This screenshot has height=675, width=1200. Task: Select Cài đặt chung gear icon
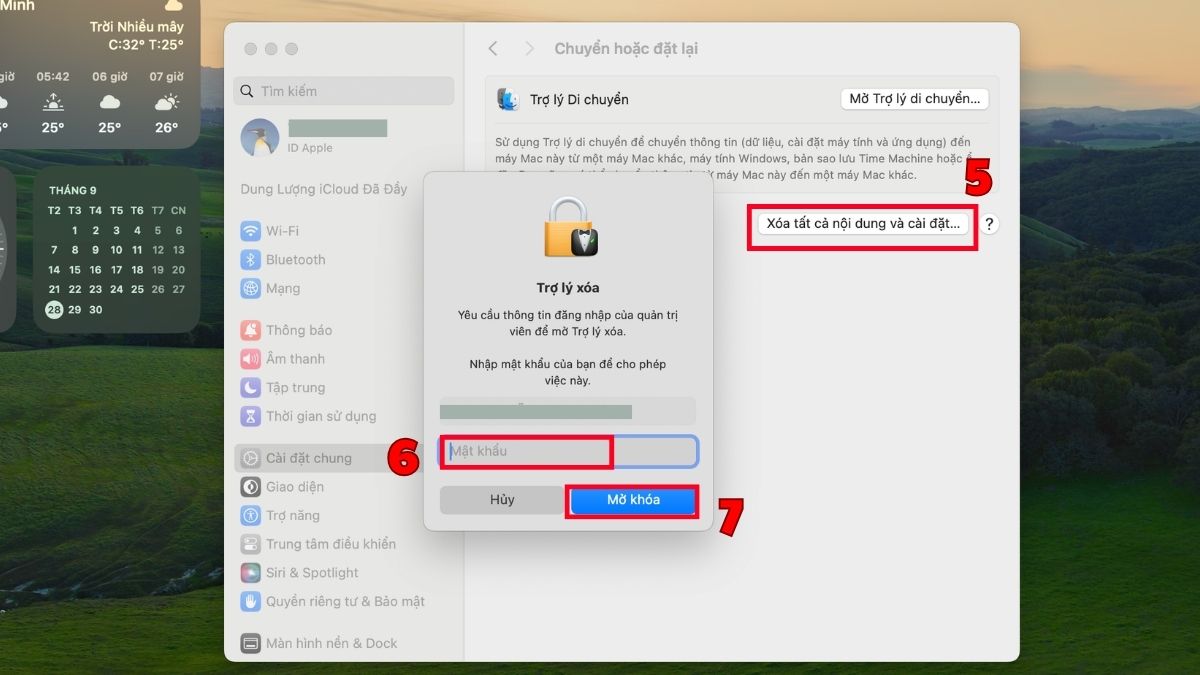[x=250, y=458]
